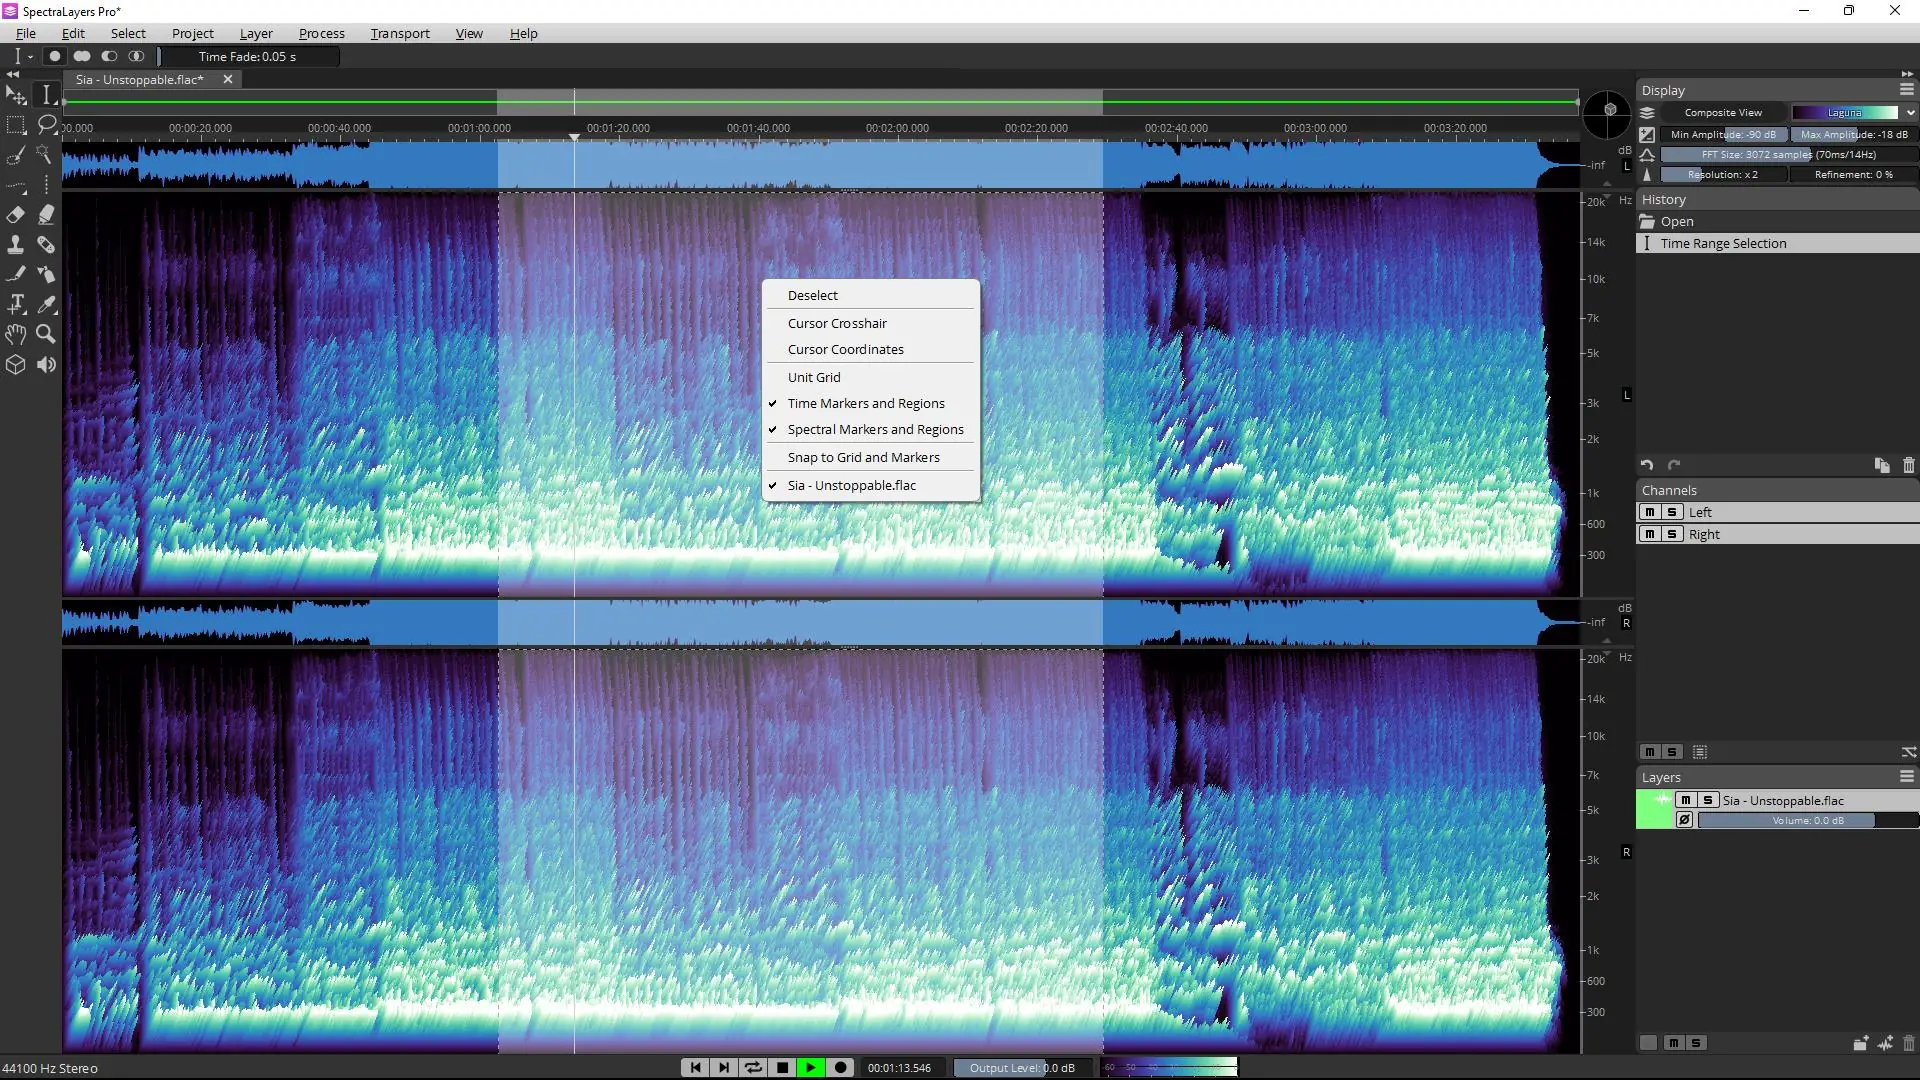Select the Zoom magnifier tool

pyautogui.click(x=46, y=334)
